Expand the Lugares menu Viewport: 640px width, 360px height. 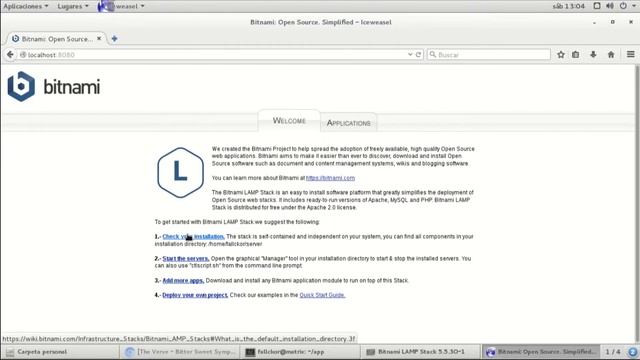point(73,6)
